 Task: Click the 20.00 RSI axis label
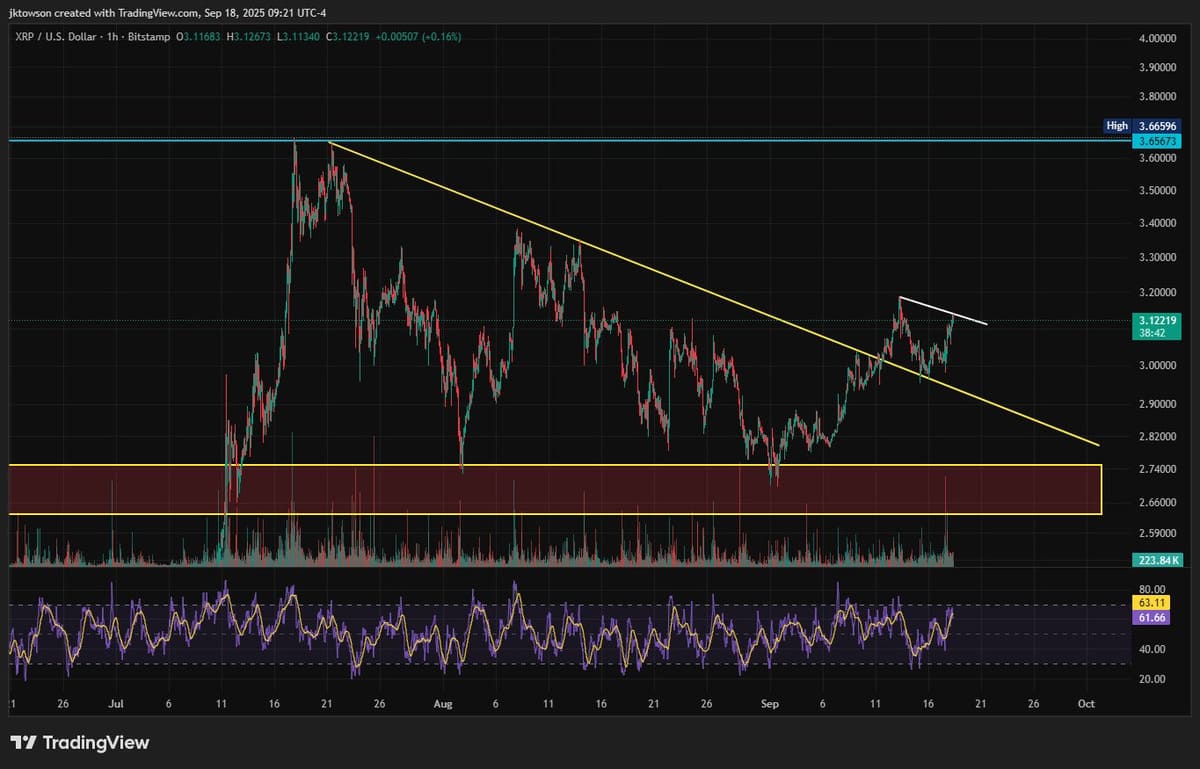click(1151, 679)
